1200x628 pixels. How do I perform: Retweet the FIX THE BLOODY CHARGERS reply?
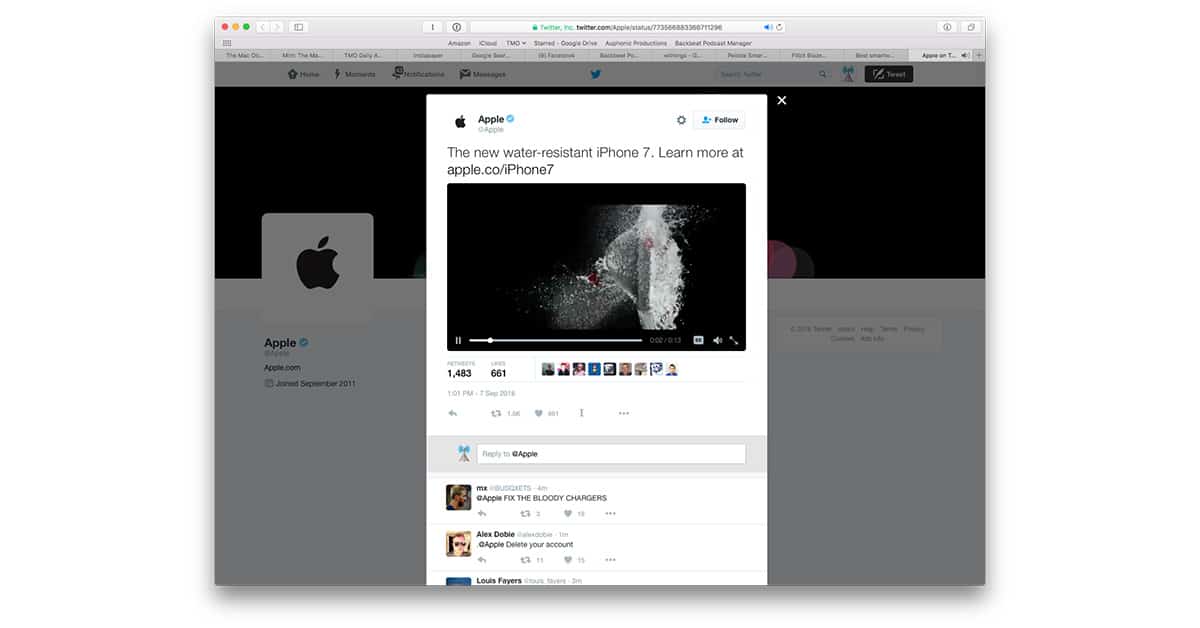pyautogui.click(x=525, y=513)
